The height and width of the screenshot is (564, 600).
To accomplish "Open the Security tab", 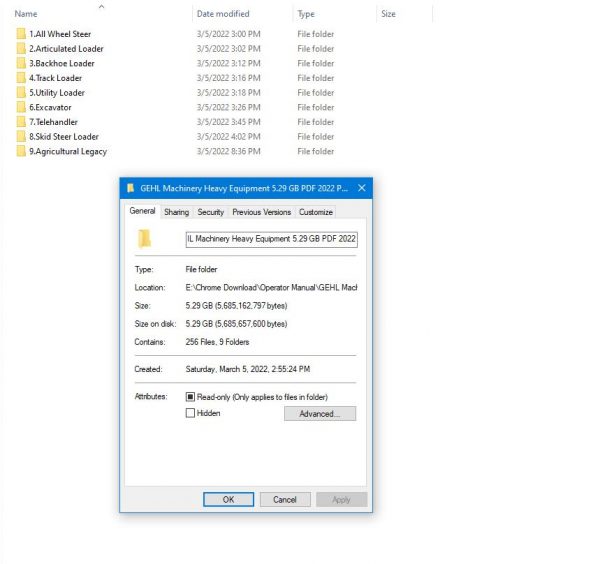I will (210, 212).
